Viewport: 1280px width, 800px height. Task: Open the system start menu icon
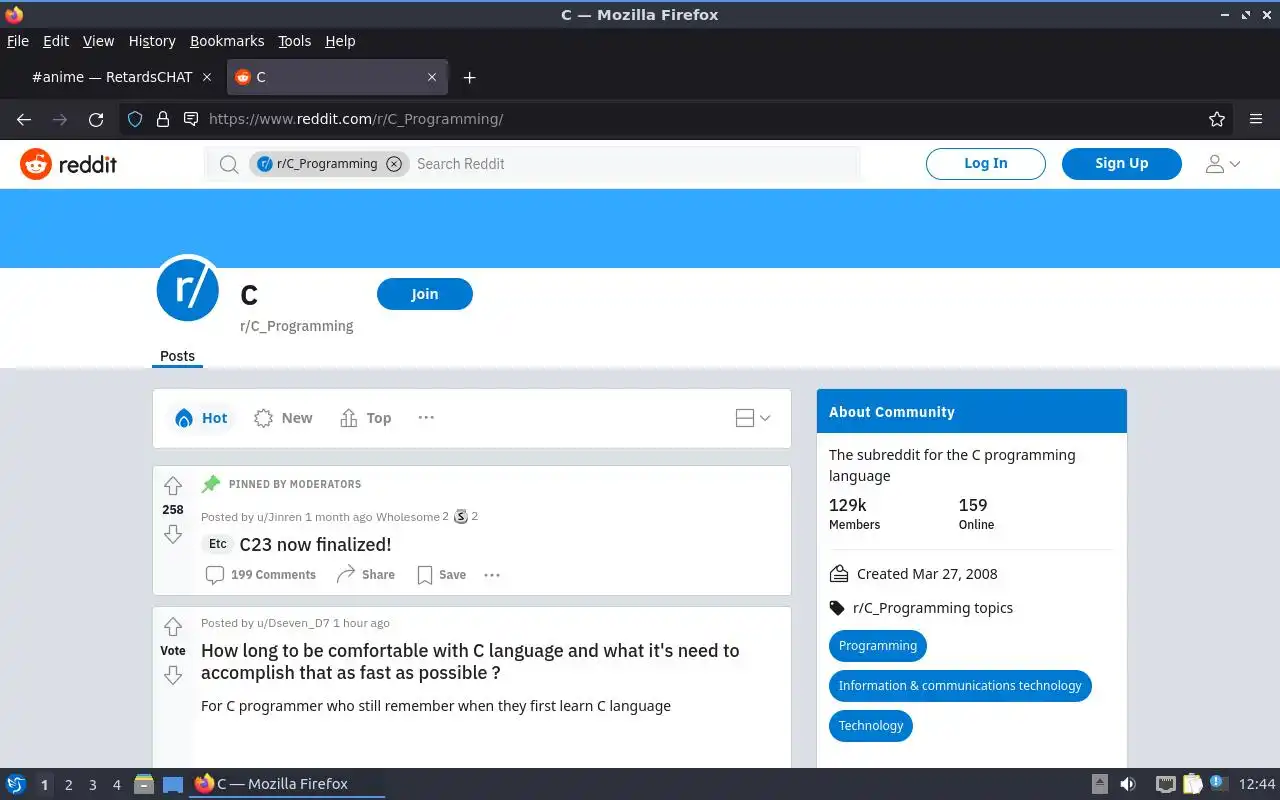point(16,784)
